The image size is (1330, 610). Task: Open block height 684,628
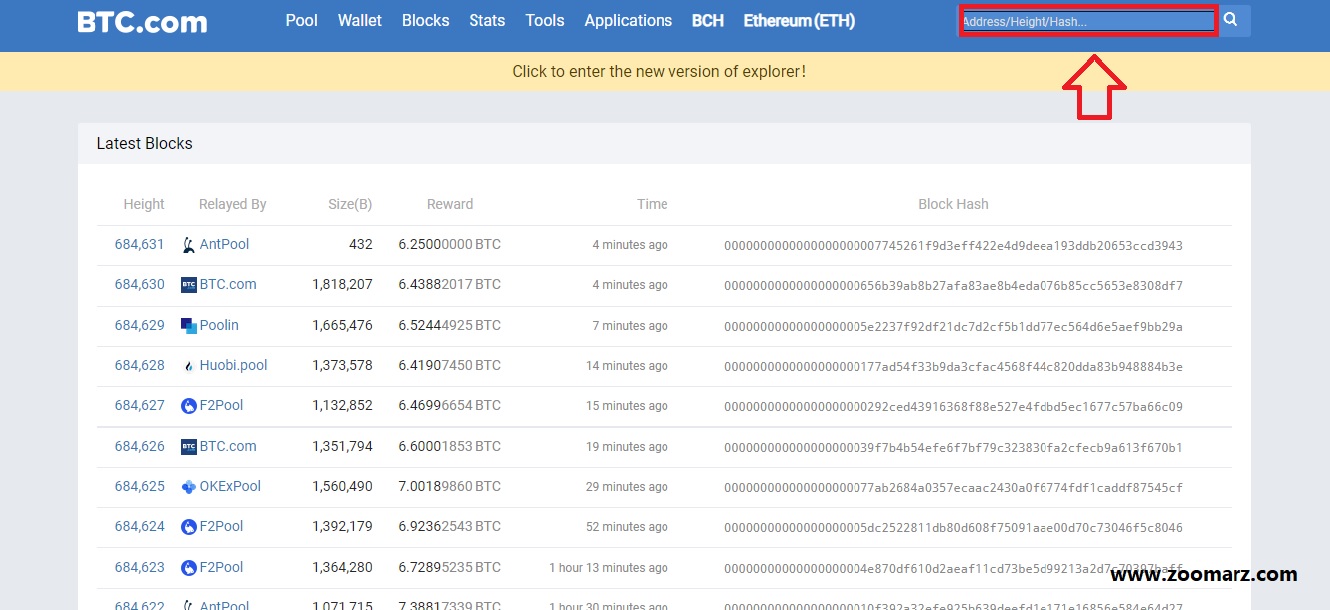point(140,365)
